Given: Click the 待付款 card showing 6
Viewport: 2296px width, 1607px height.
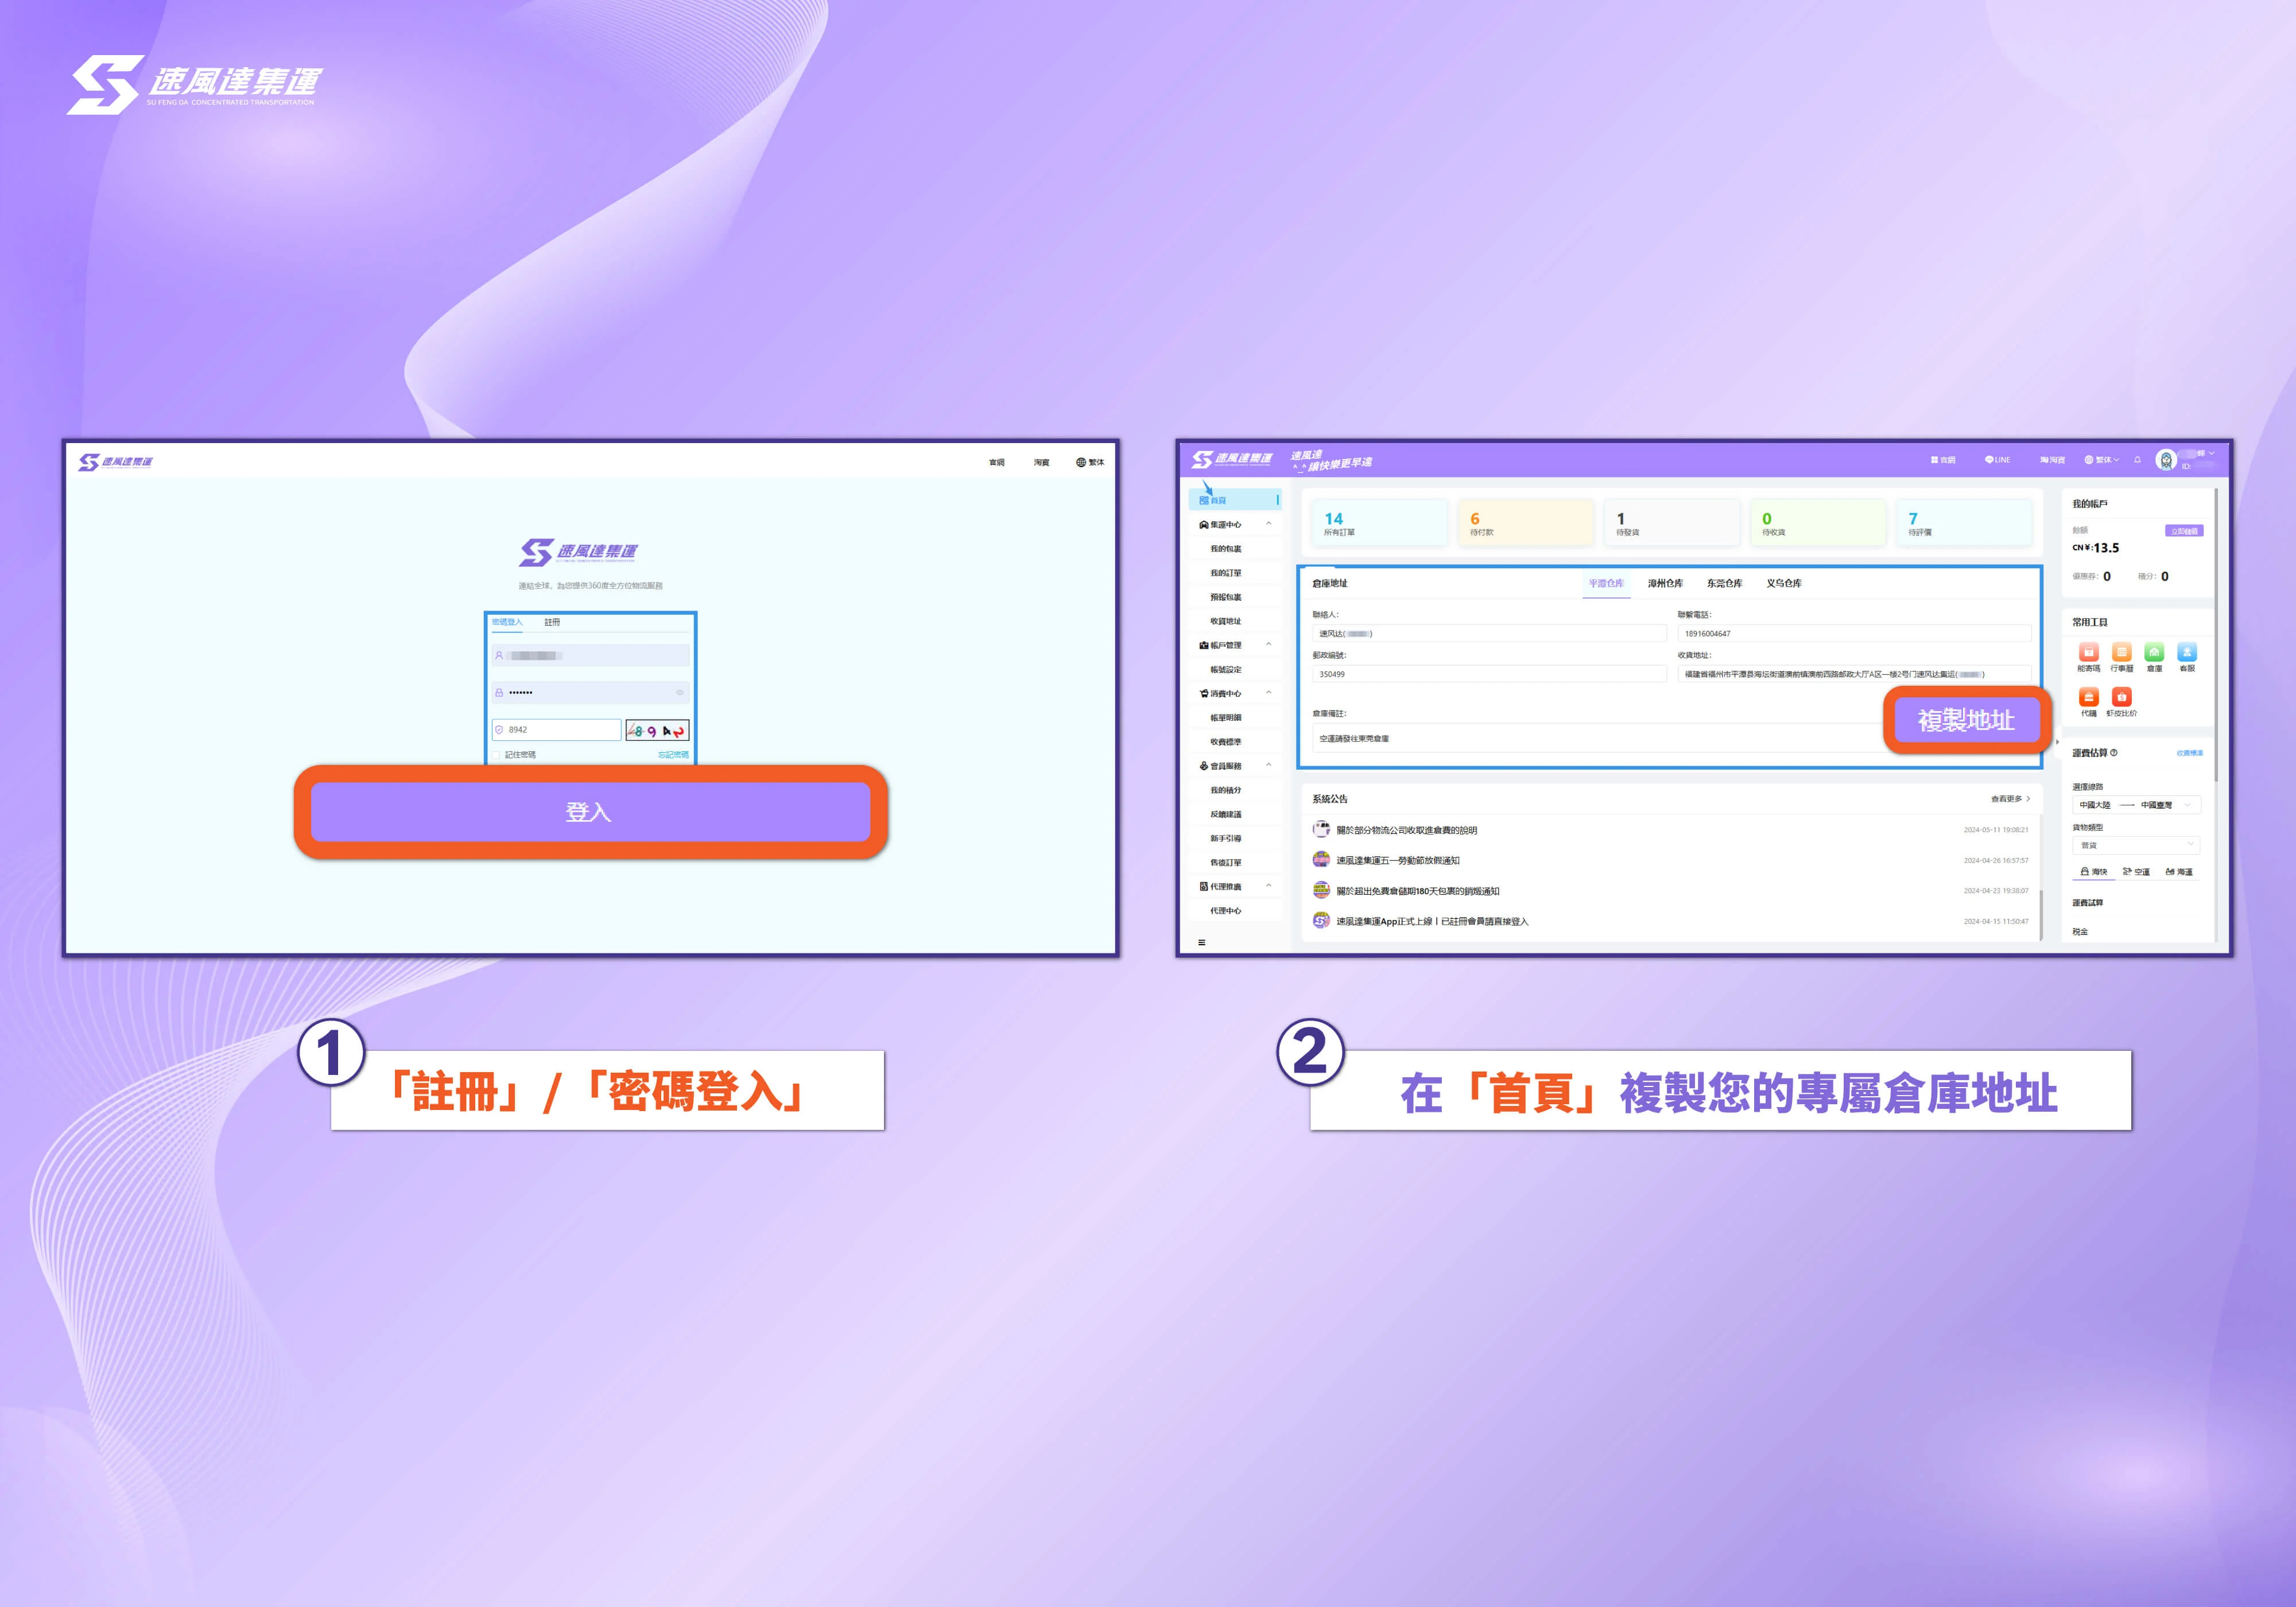Looking at the screenshot, I should point(1525,523).
